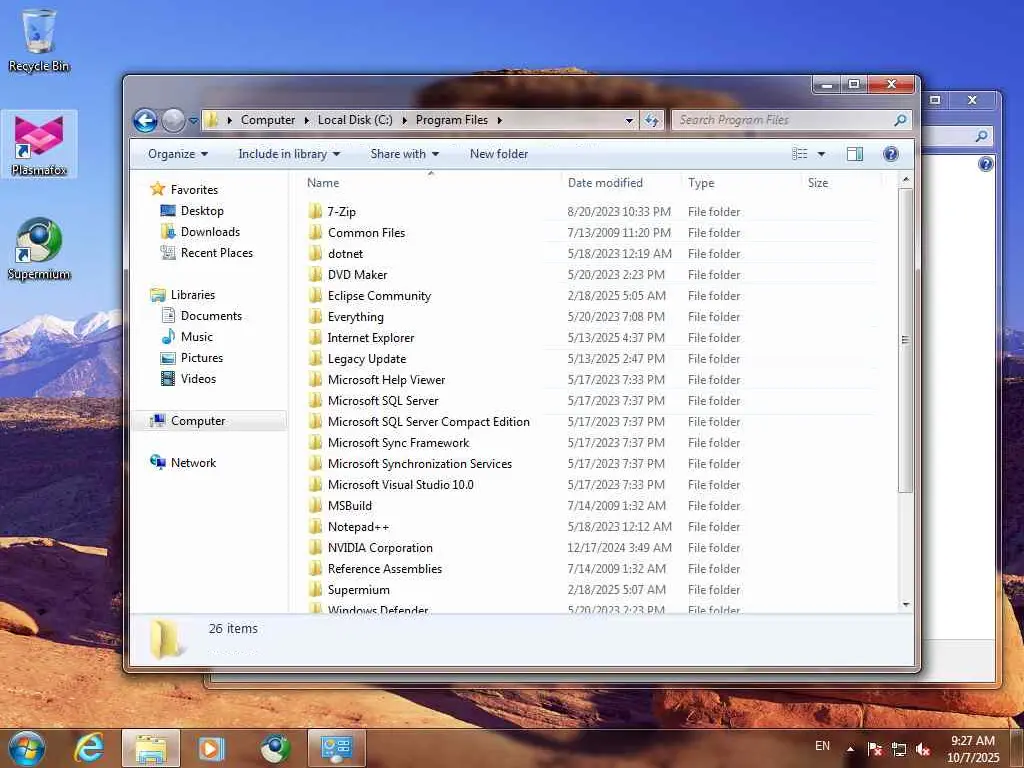This screenshot has width=1024, height=768.
Task: Open the Share with menu
Action: (404, 154)
